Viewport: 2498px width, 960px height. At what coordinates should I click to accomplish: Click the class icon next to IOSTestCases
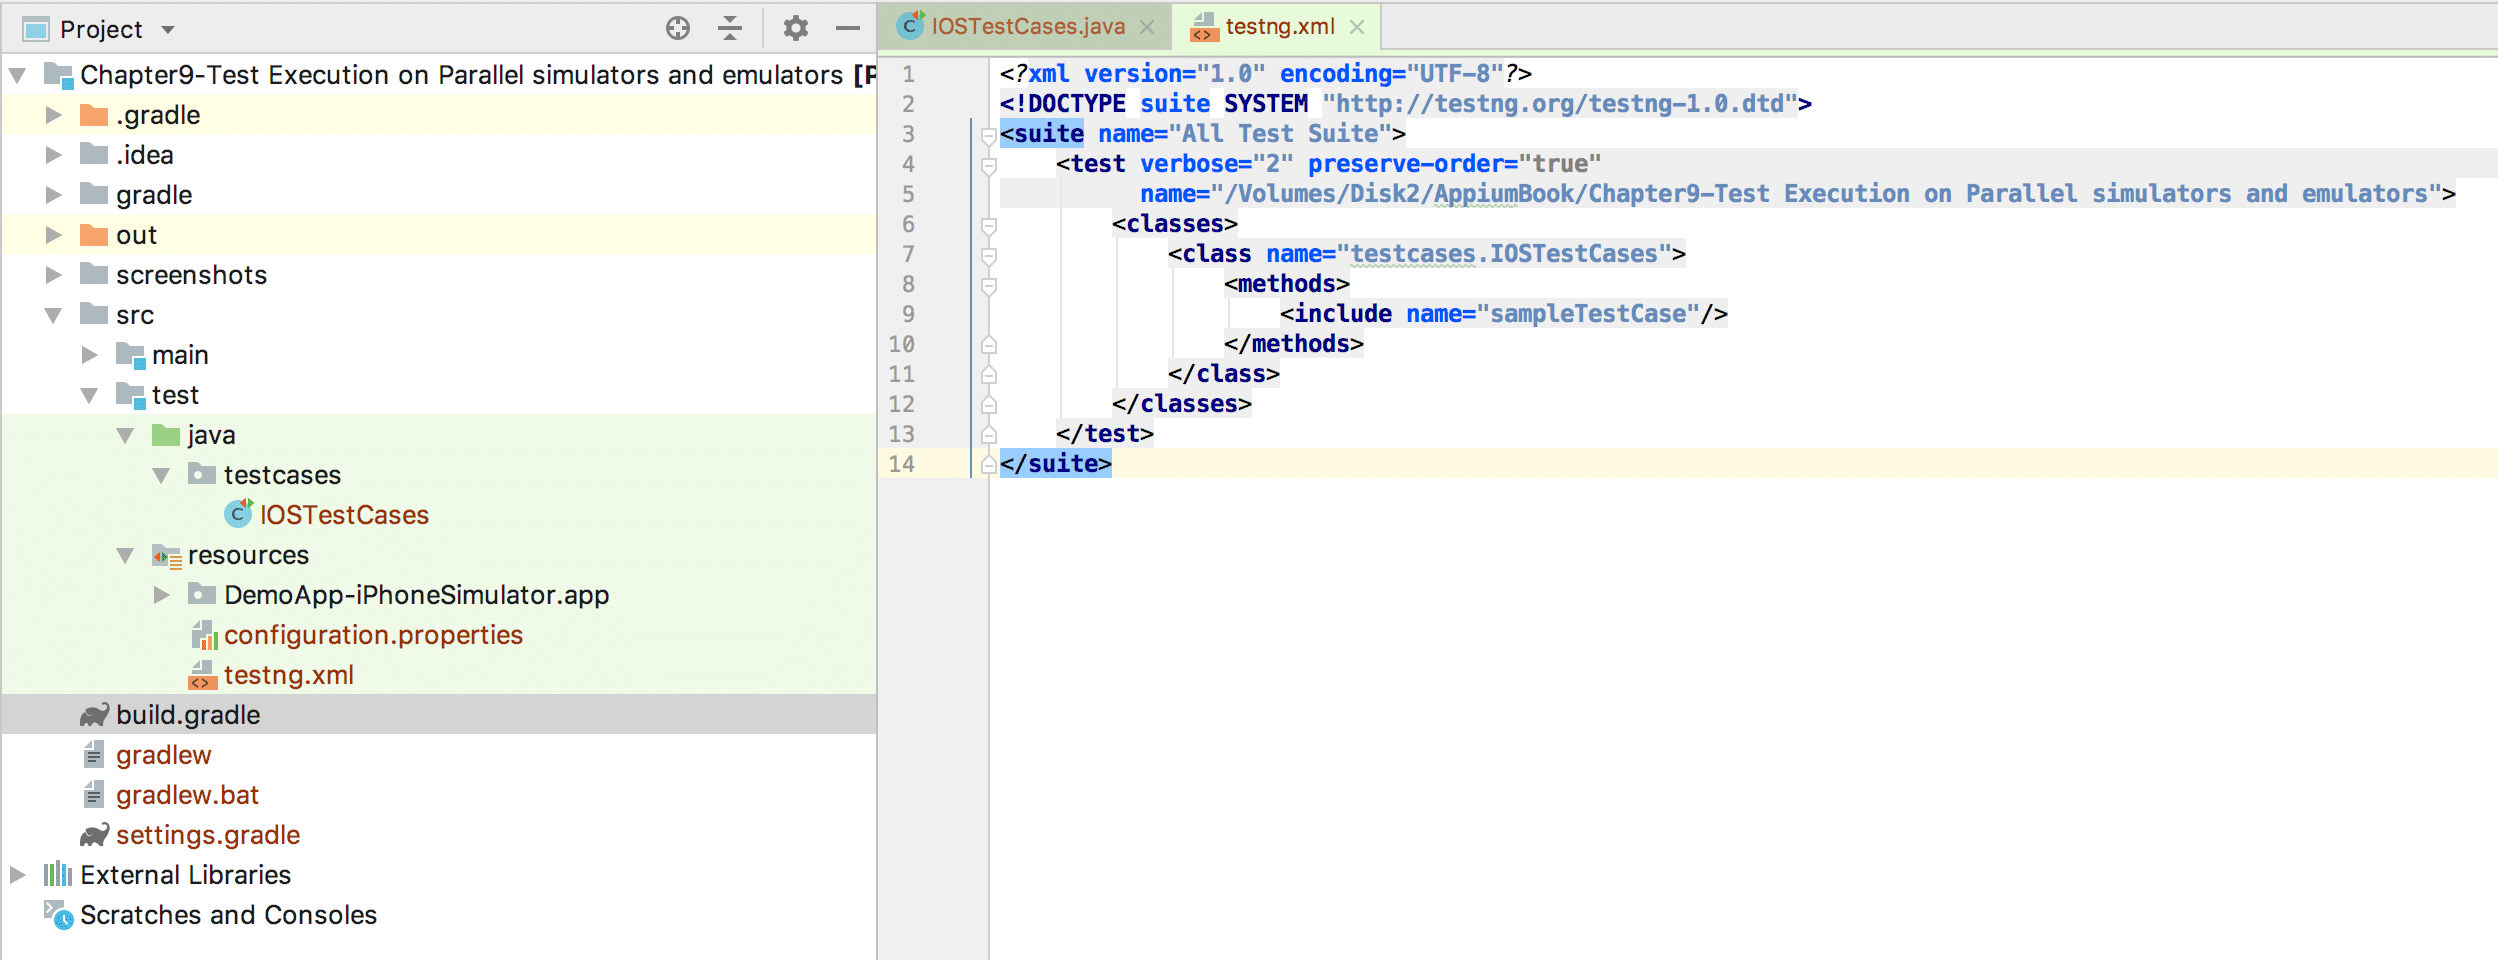[x=237, y=515]
